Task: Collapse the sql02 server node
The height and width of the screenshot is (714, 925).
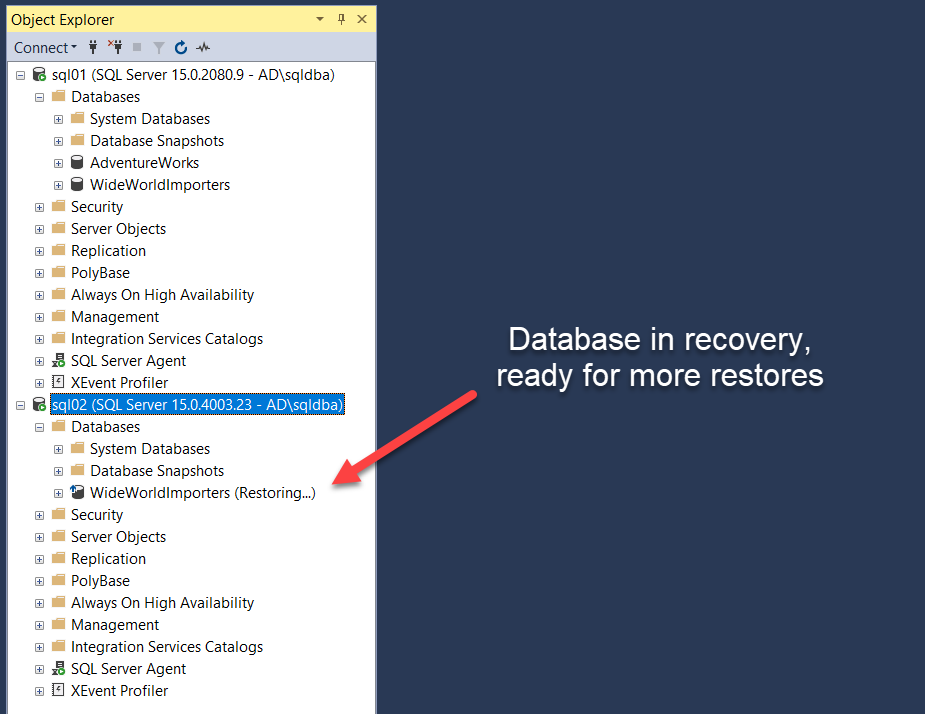Action: tap(21, 405)
